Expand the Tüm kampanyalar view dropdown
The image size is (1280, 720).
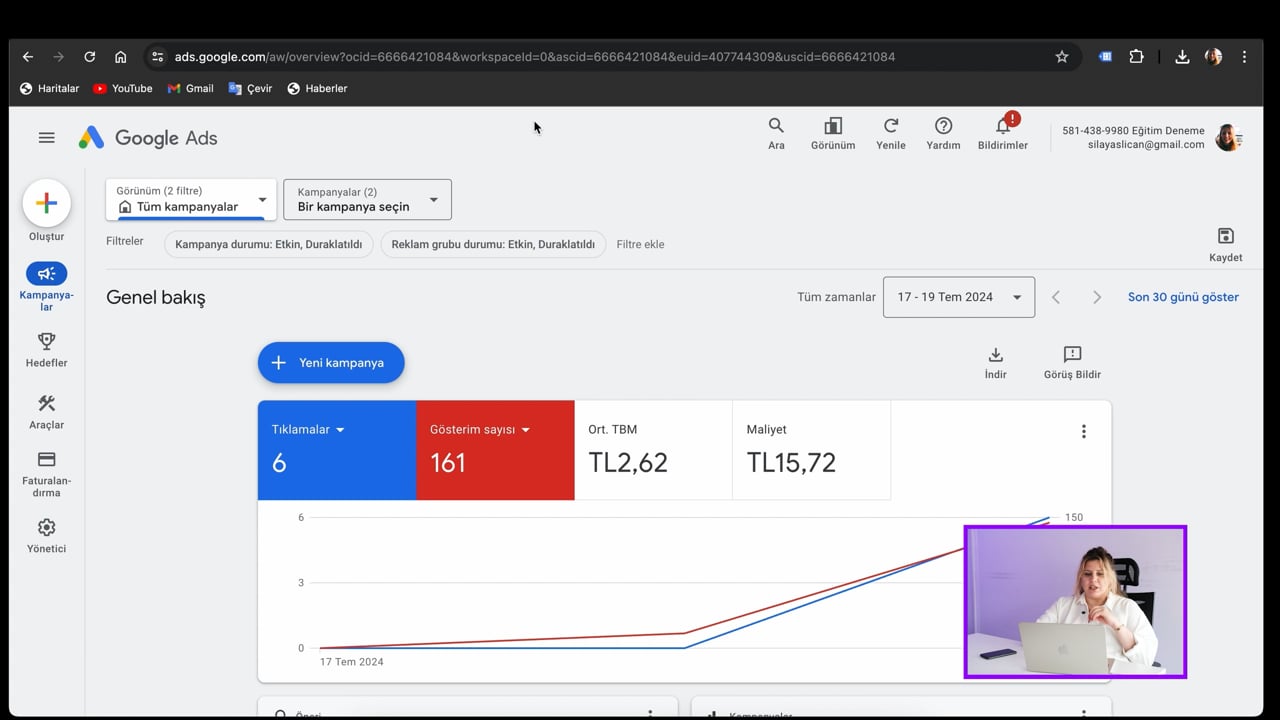(191, 199)
